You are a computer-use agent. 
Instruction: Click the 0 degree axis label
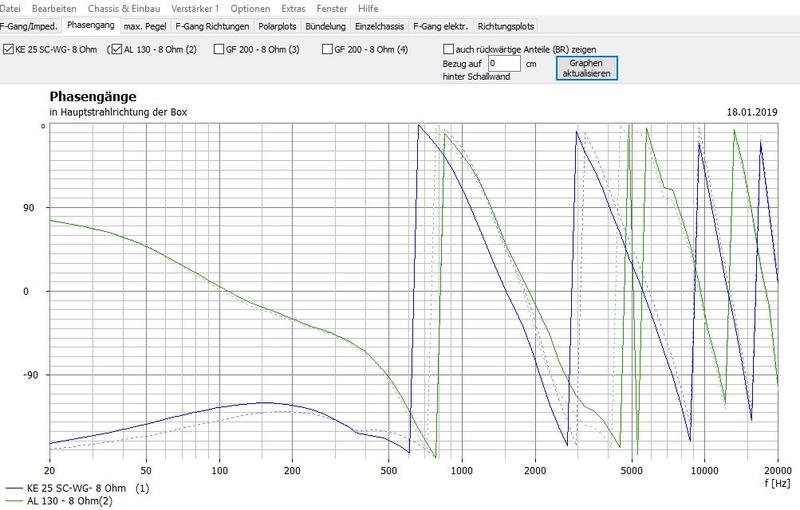(x=27, y=292)
